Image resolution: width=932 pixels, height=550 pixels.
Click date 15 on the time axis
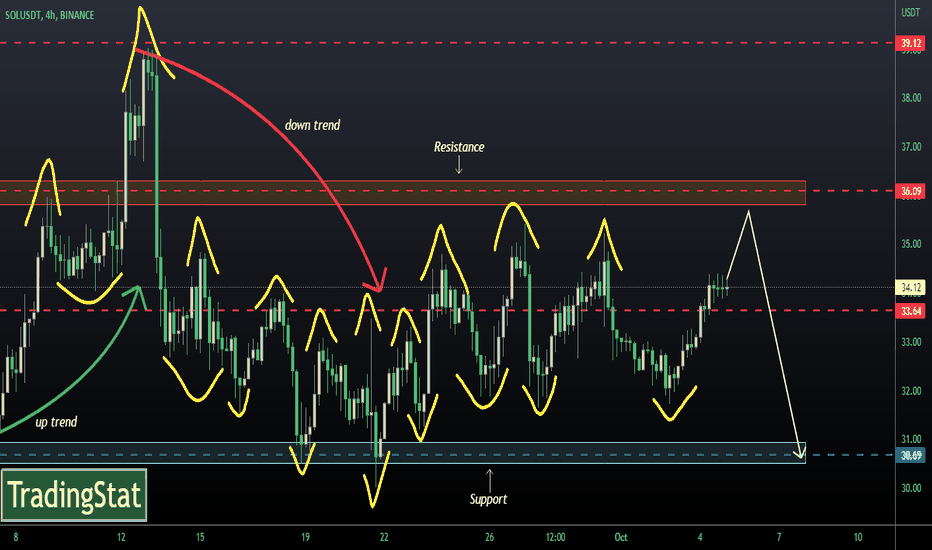click(200, 537)
